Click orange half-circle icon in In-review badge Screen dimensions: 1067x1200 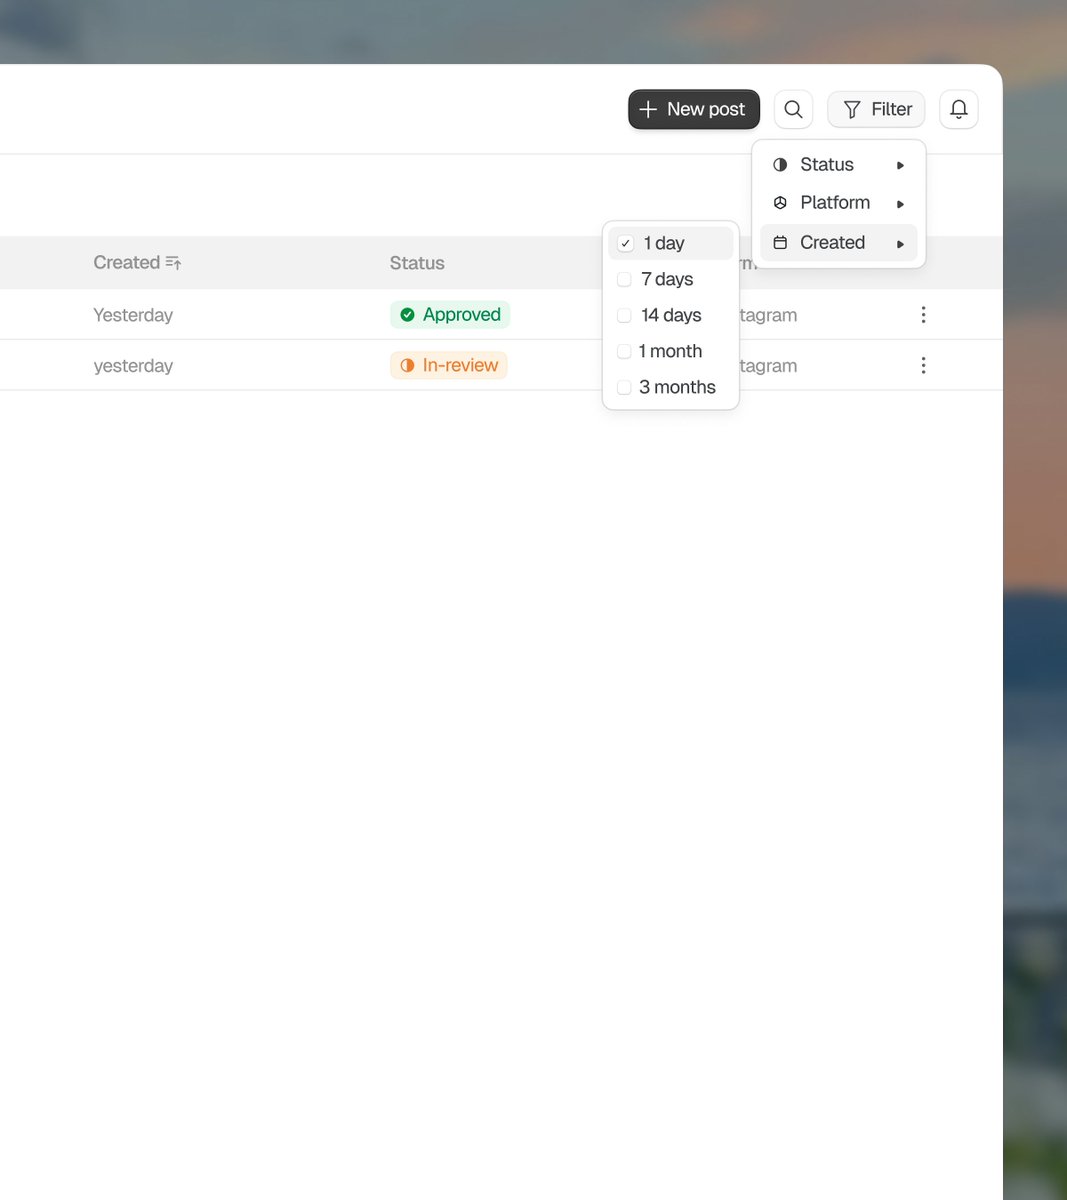407,366
